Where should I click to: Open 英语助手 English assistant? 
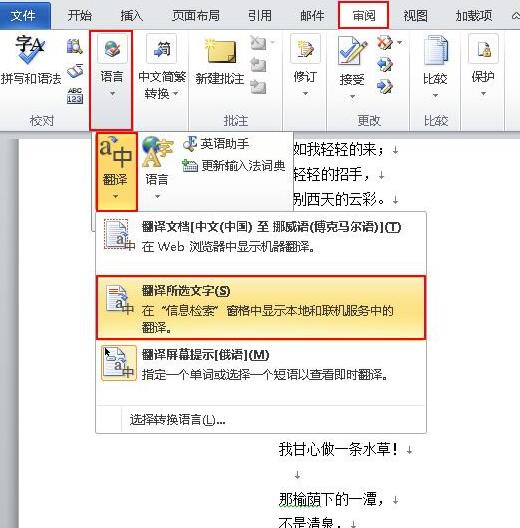216,144
